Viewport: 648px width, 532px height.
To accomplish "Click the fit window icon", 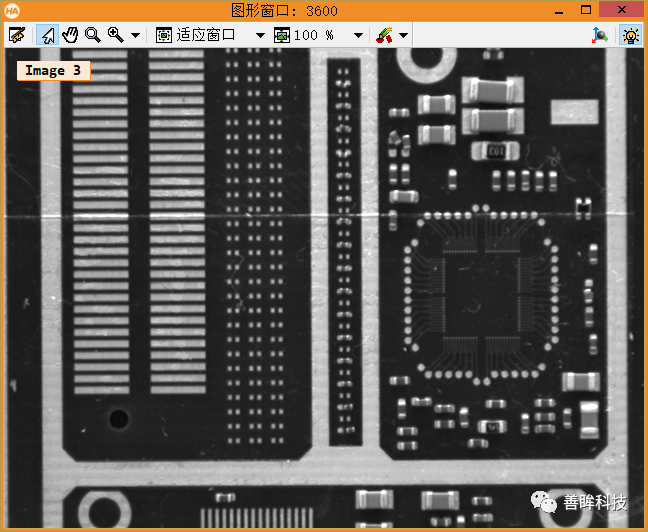I will click(x=164, y=35).
